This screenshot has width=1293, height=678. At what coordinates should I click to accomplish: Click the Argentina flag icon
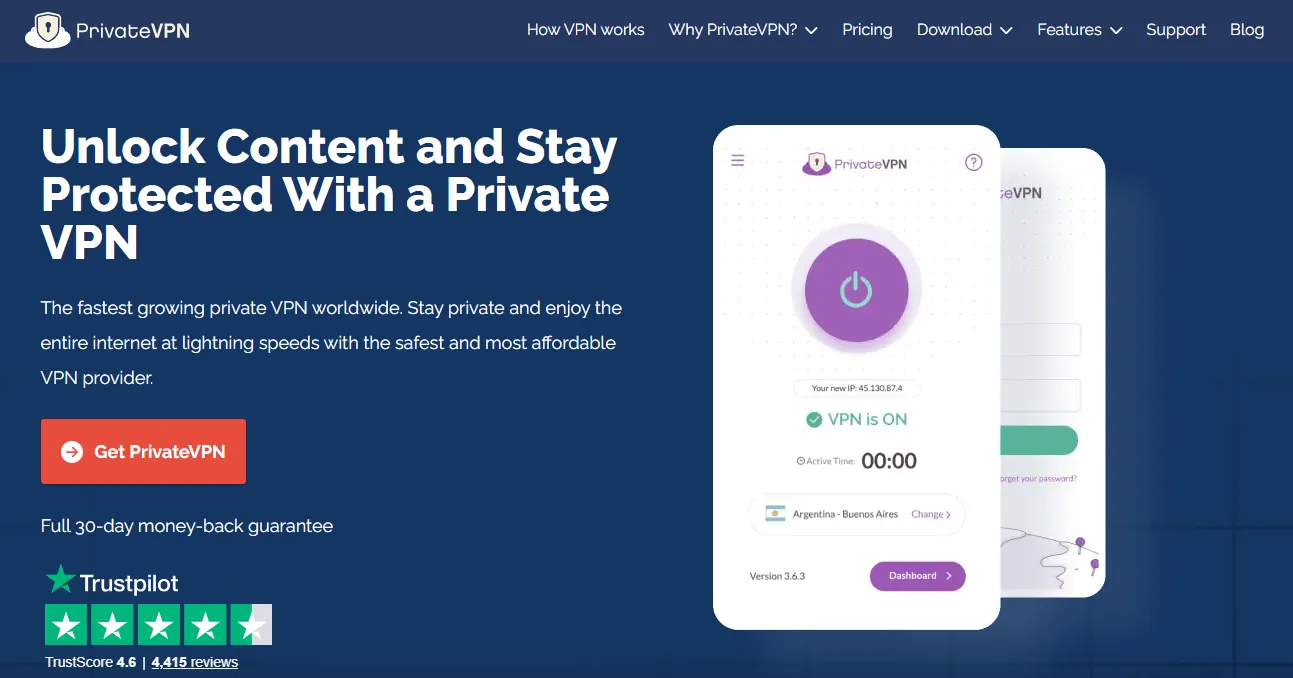coord(775,514)
